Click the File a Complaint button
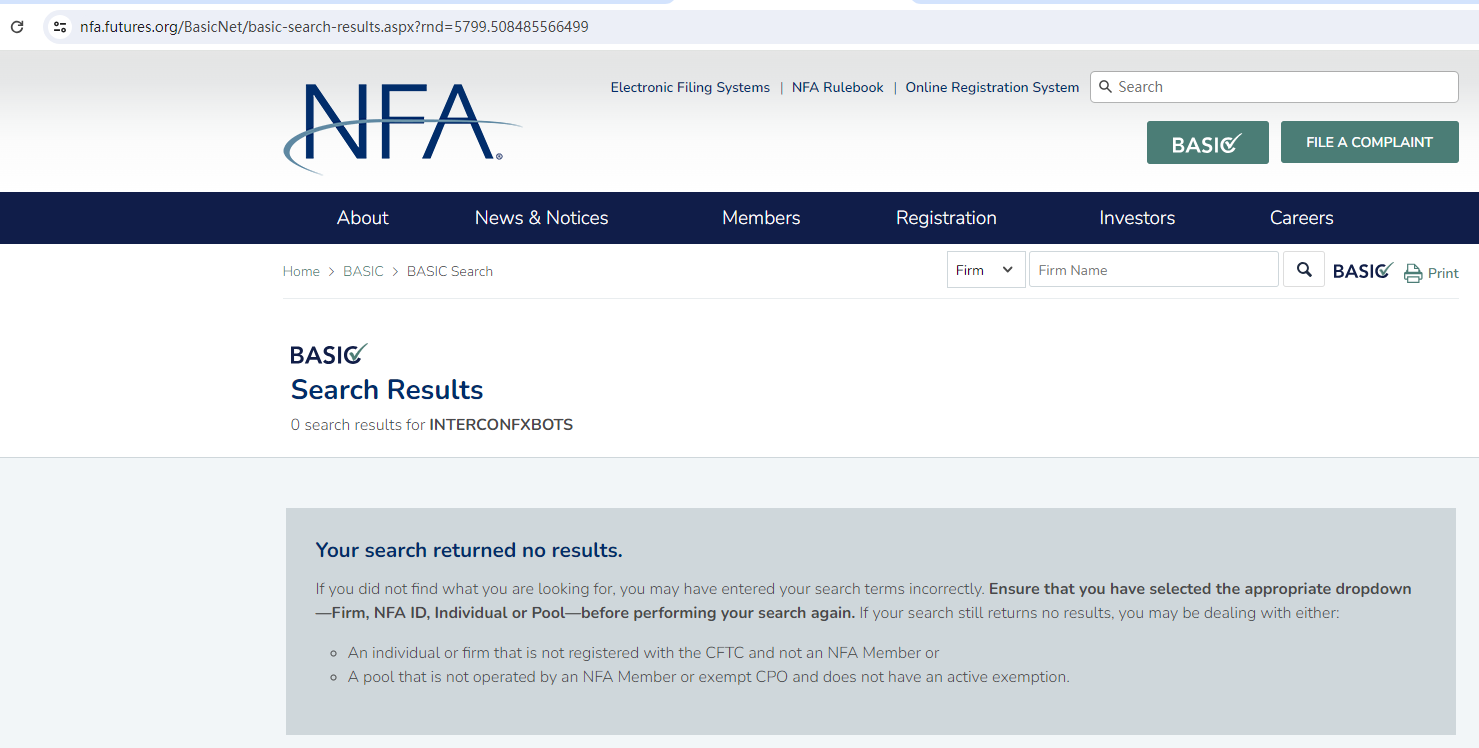 point(1369,142)
